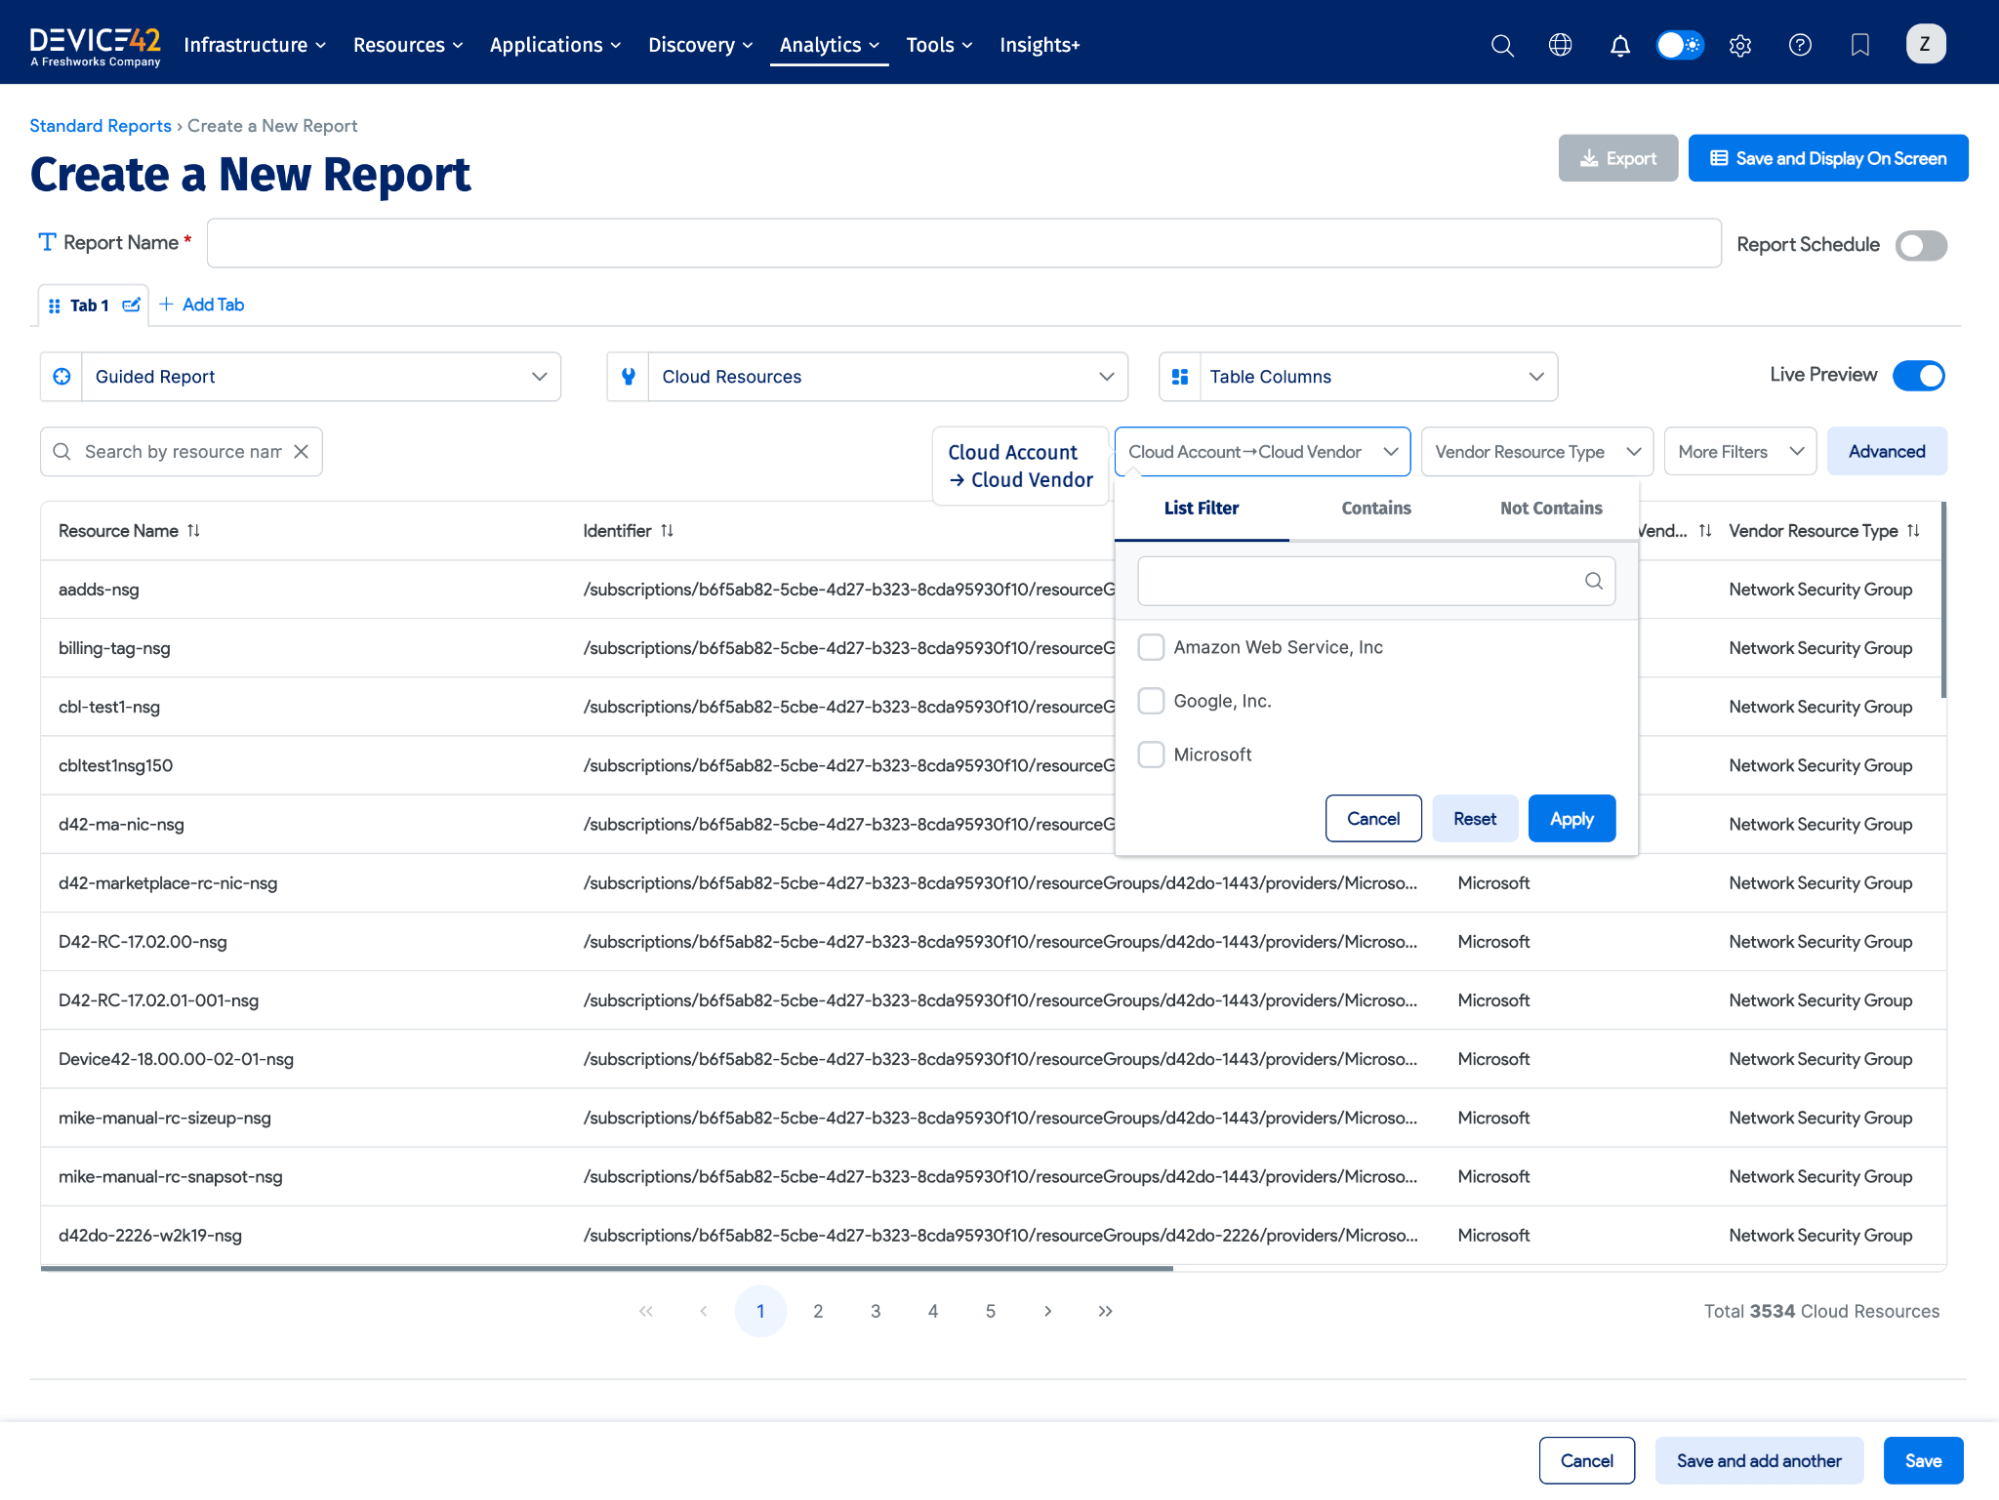1999x1500 pixels.
Task: Clear the resource name search with the X icon
Action: [302, 451]
